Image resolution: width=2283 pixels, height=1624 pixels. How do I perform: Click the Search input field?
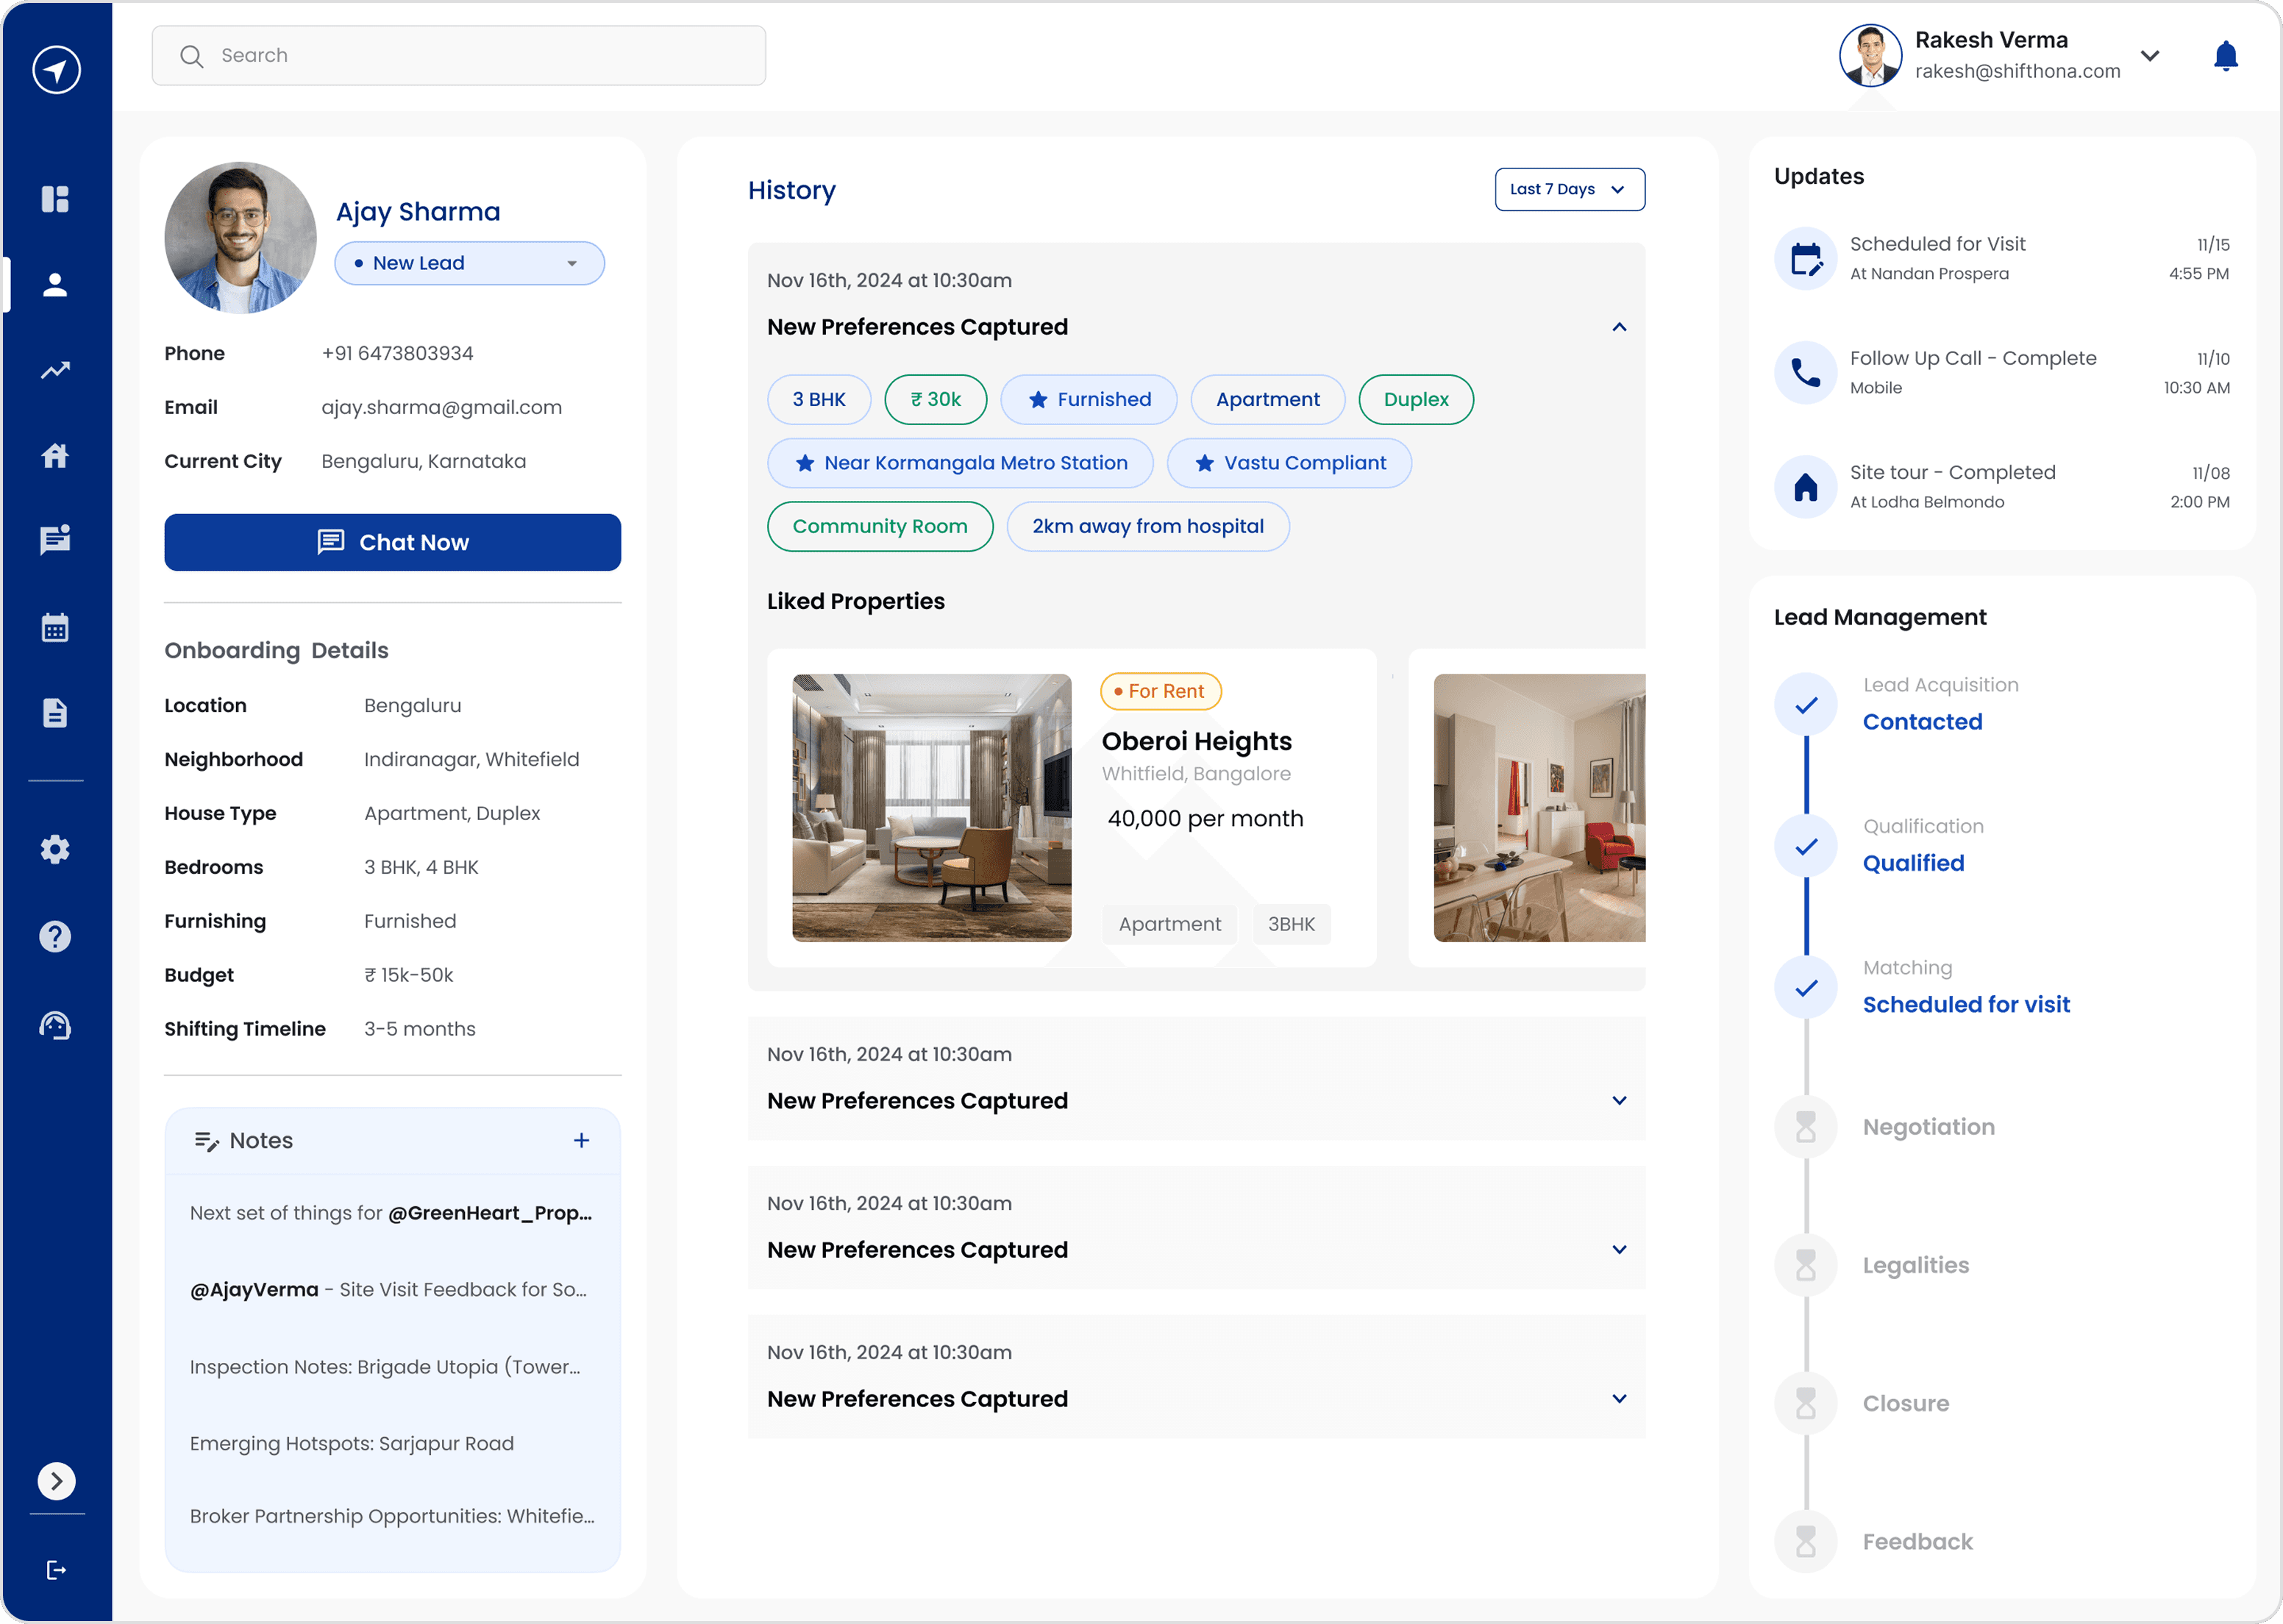[x=459, y=56]
